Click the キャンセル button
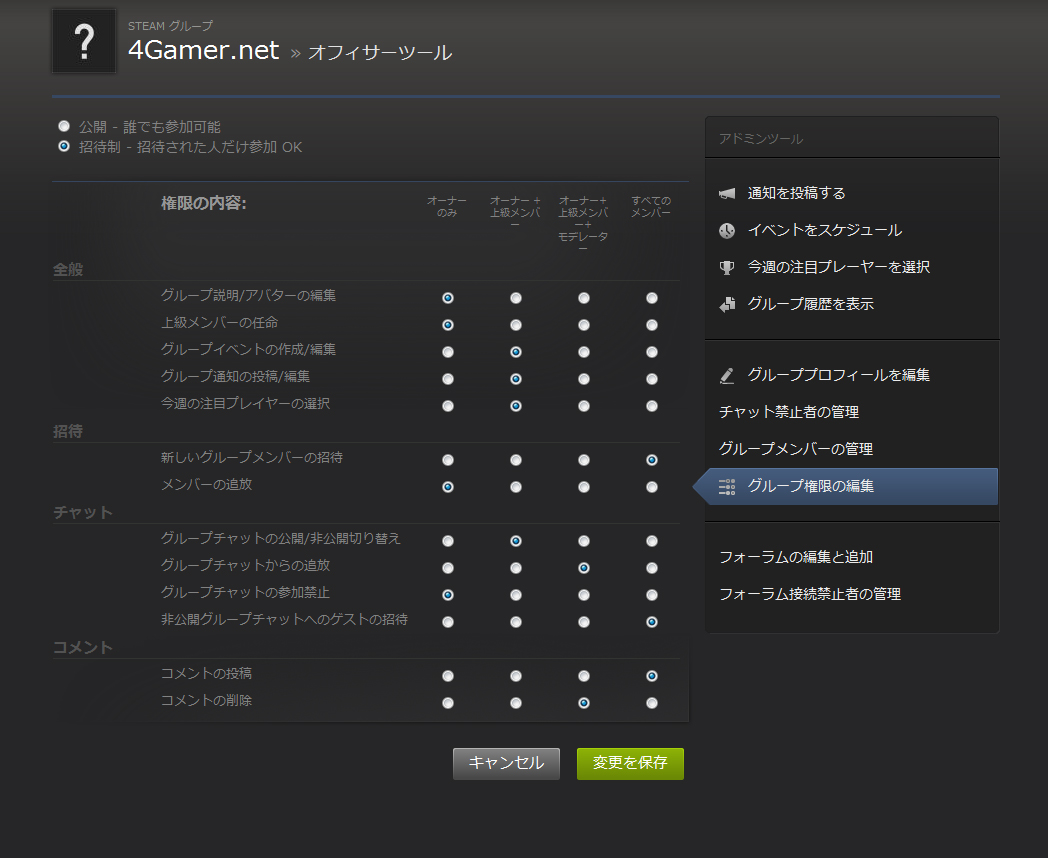Image resolution: width=1048 pixels, height=858 pixels. [x=506, y=763]
